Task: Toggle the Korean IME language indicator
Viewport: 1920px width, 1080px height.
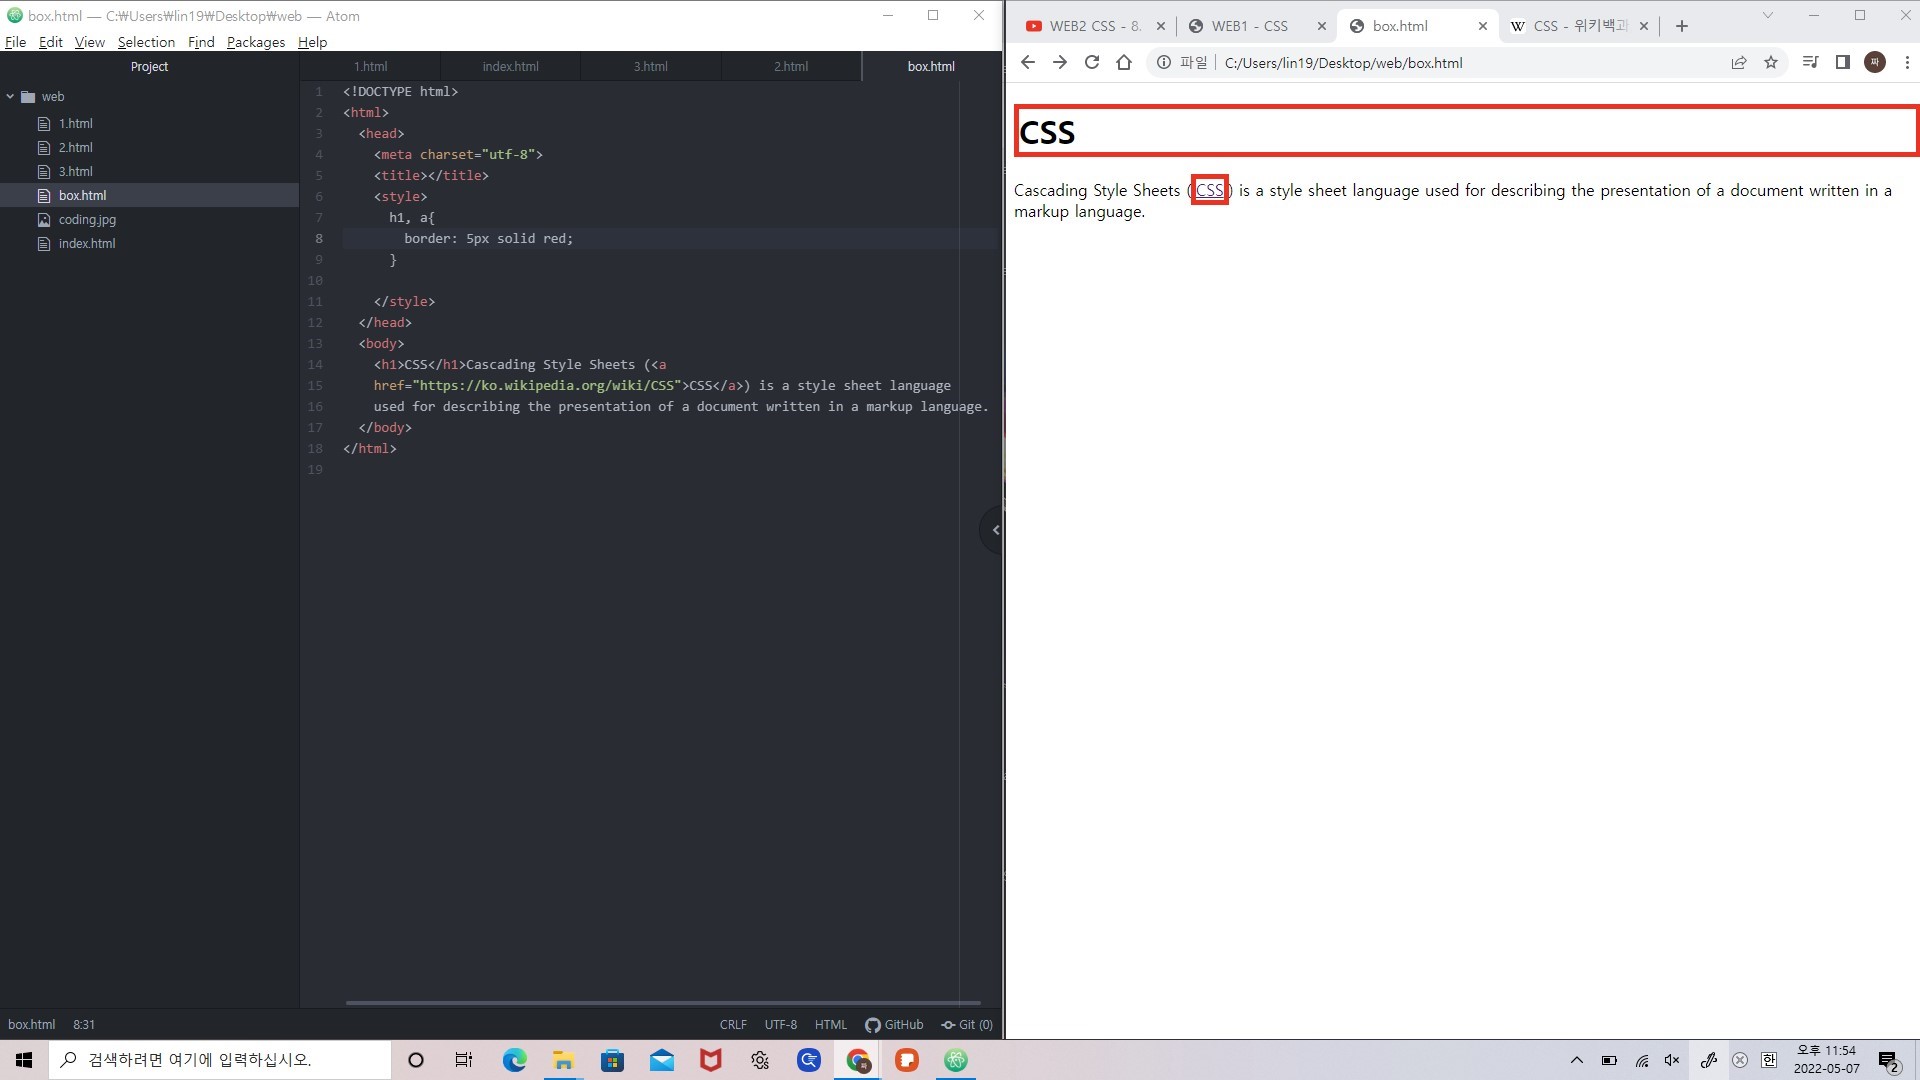Action: 1769,1060
